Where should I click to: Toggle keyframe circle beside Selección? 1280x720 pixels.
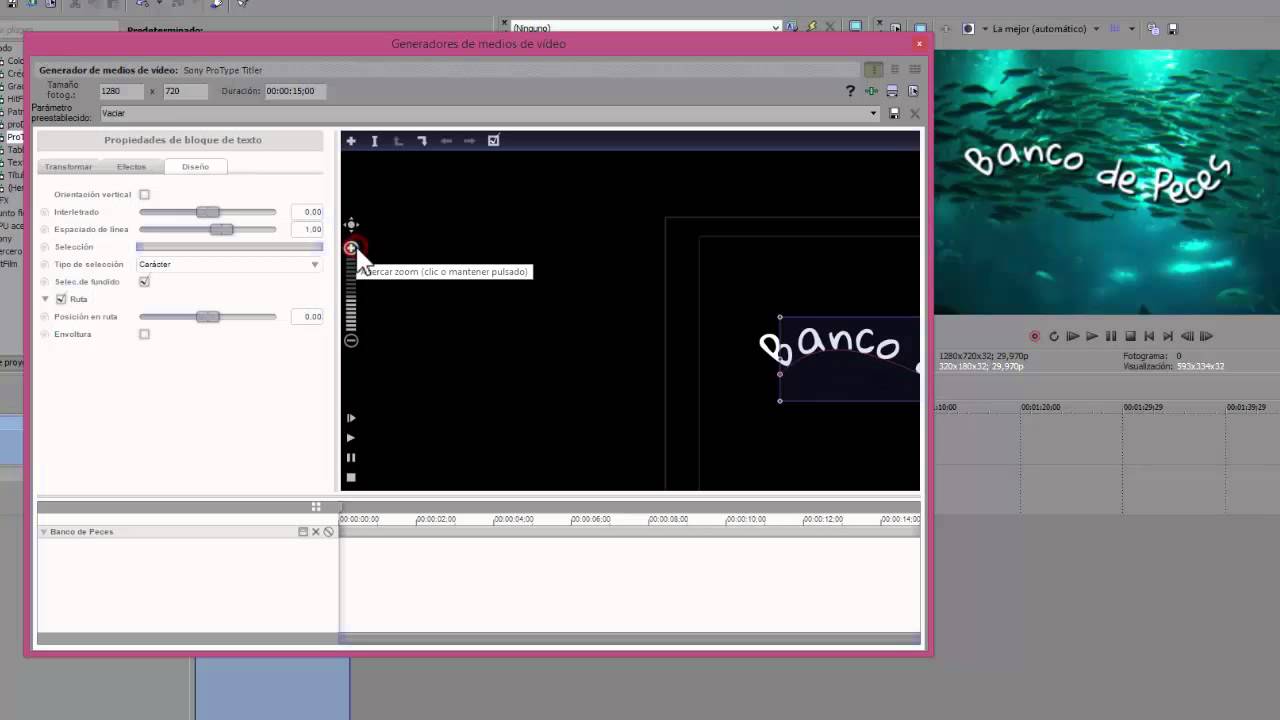pos(45,247)
